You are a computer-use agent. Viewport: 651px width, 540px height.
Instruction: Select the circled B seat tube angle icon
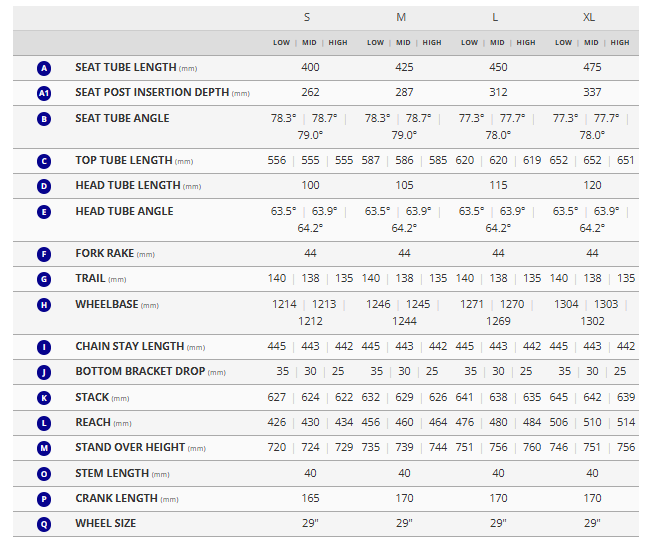(44, 119)
